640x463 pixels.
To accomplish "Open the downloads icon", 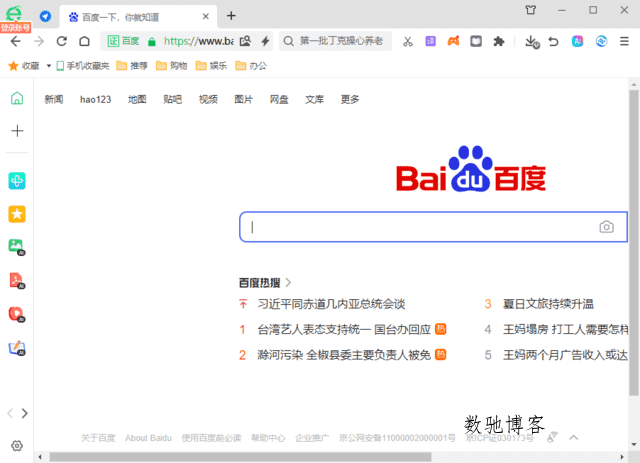I will click(x=532, y=42).
